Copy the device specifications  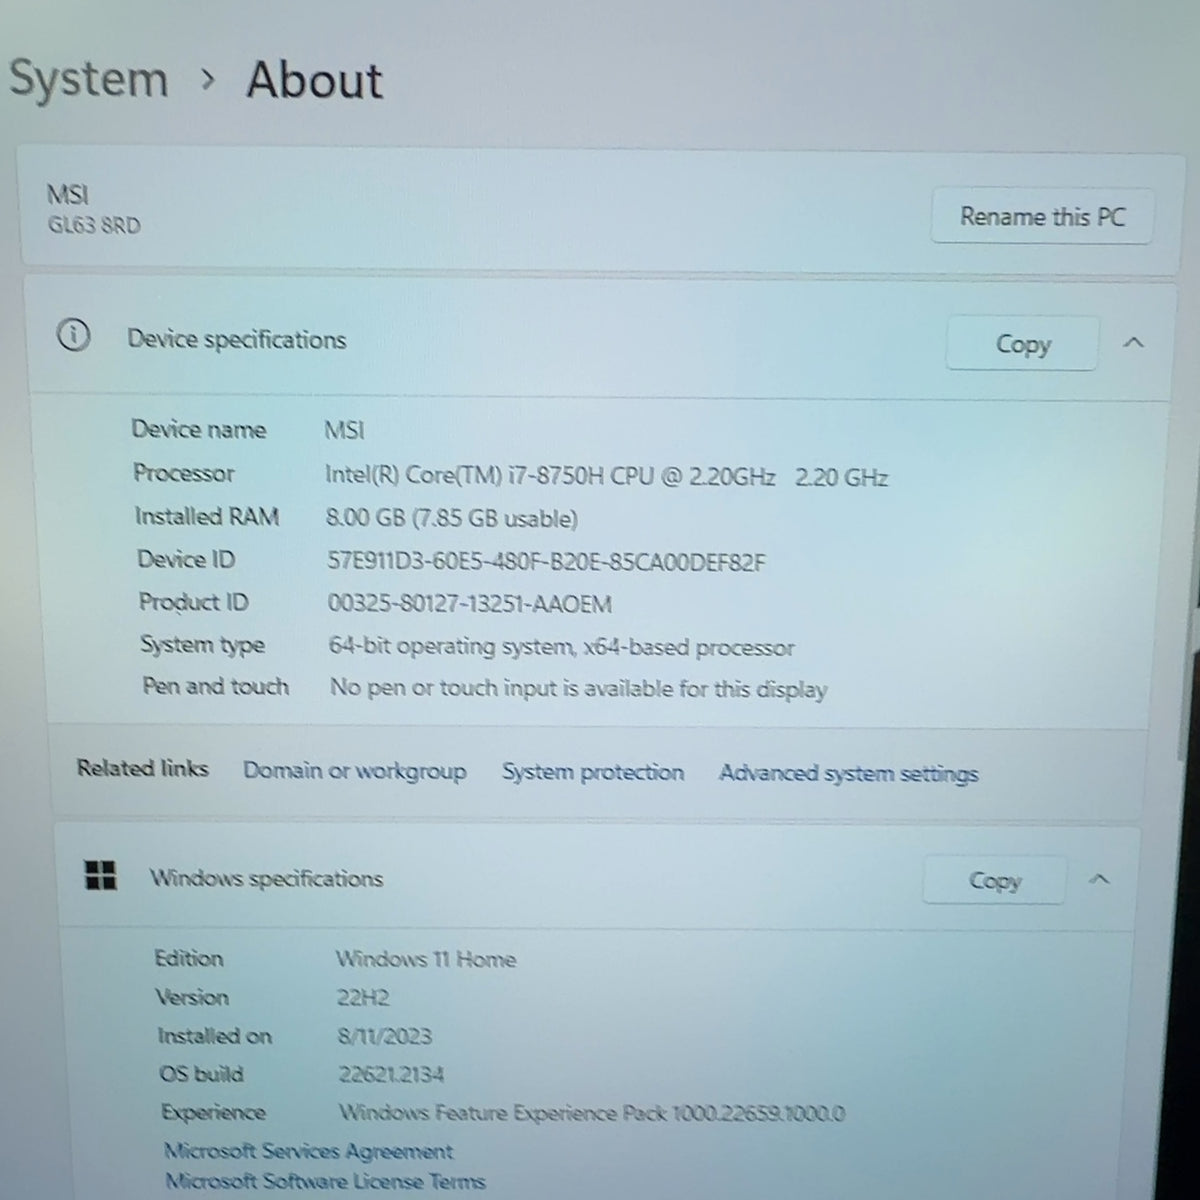1022,344
